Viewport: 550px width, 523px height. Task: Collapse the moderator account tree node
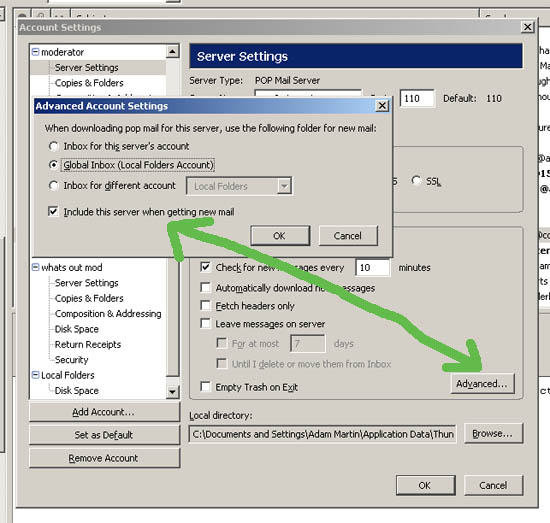(35, 52)
